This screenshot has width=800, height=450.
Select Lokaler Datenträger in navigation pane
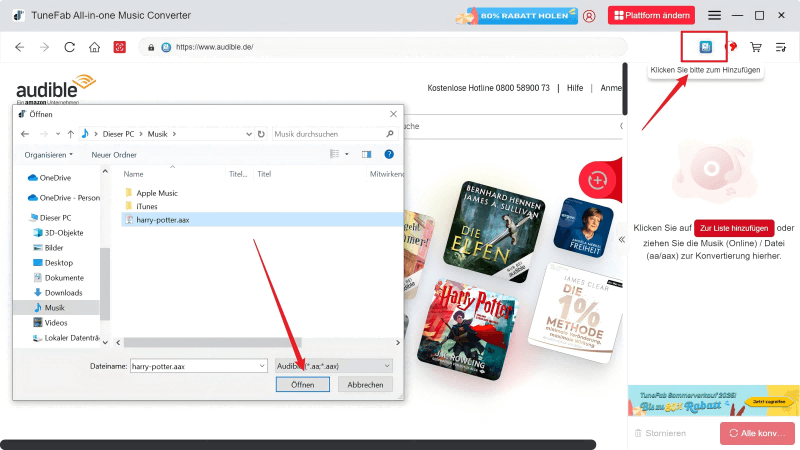(x=66, y=338)
